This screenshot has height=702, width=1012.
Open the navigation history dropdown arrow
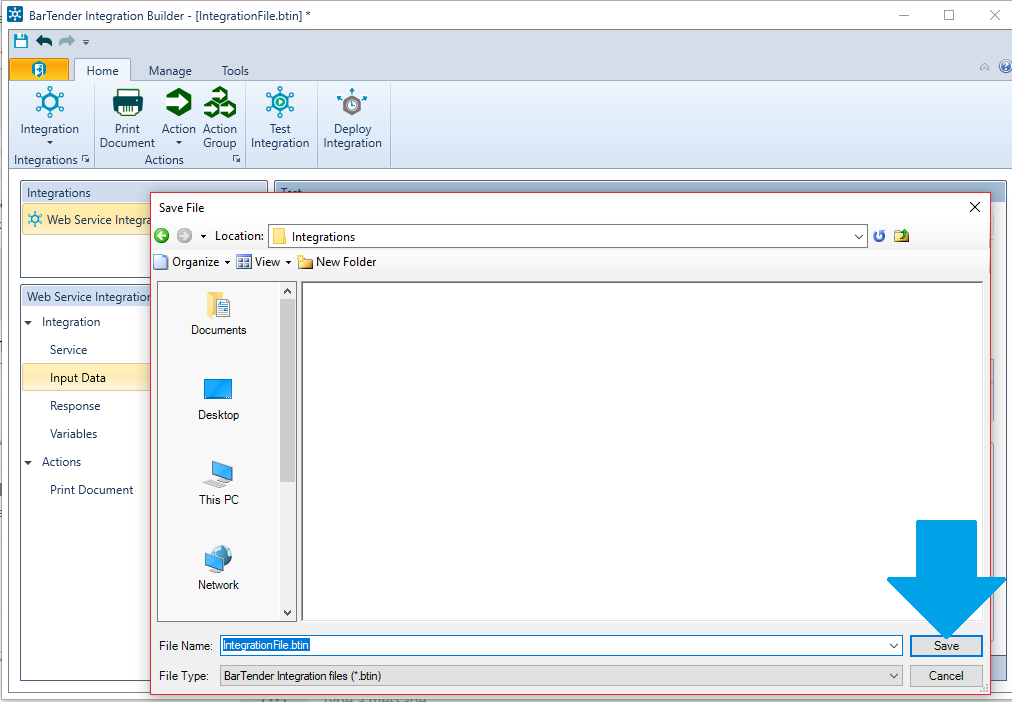pyautogui.click(x=203, y=237)
